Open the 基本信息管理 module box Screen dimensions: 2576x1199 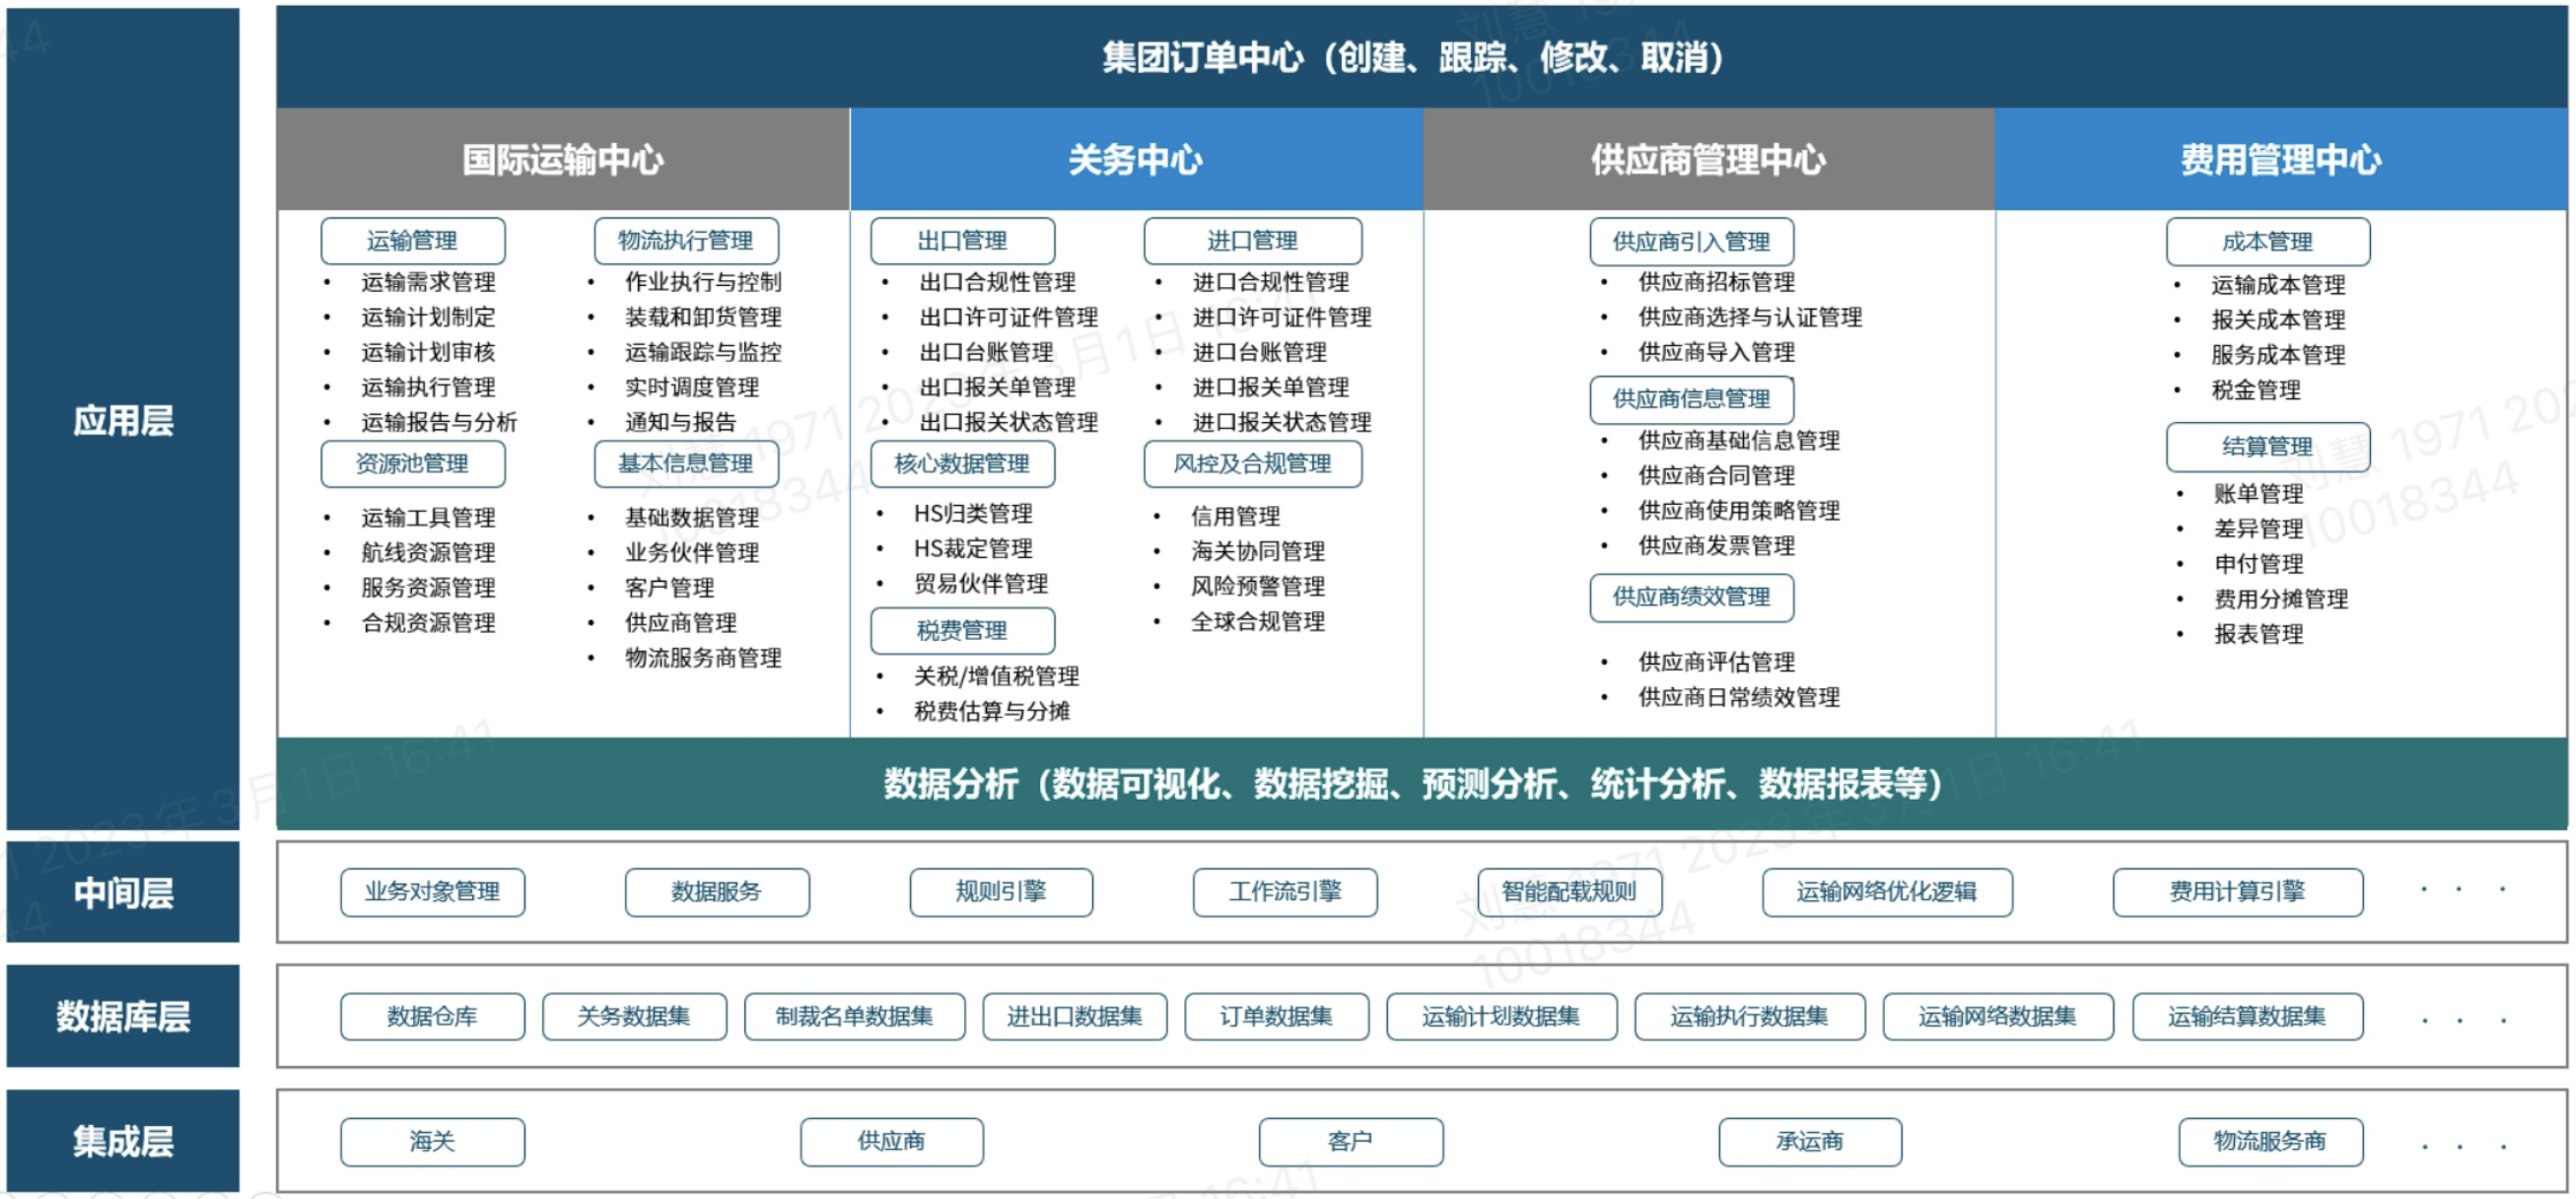point(686,464)
